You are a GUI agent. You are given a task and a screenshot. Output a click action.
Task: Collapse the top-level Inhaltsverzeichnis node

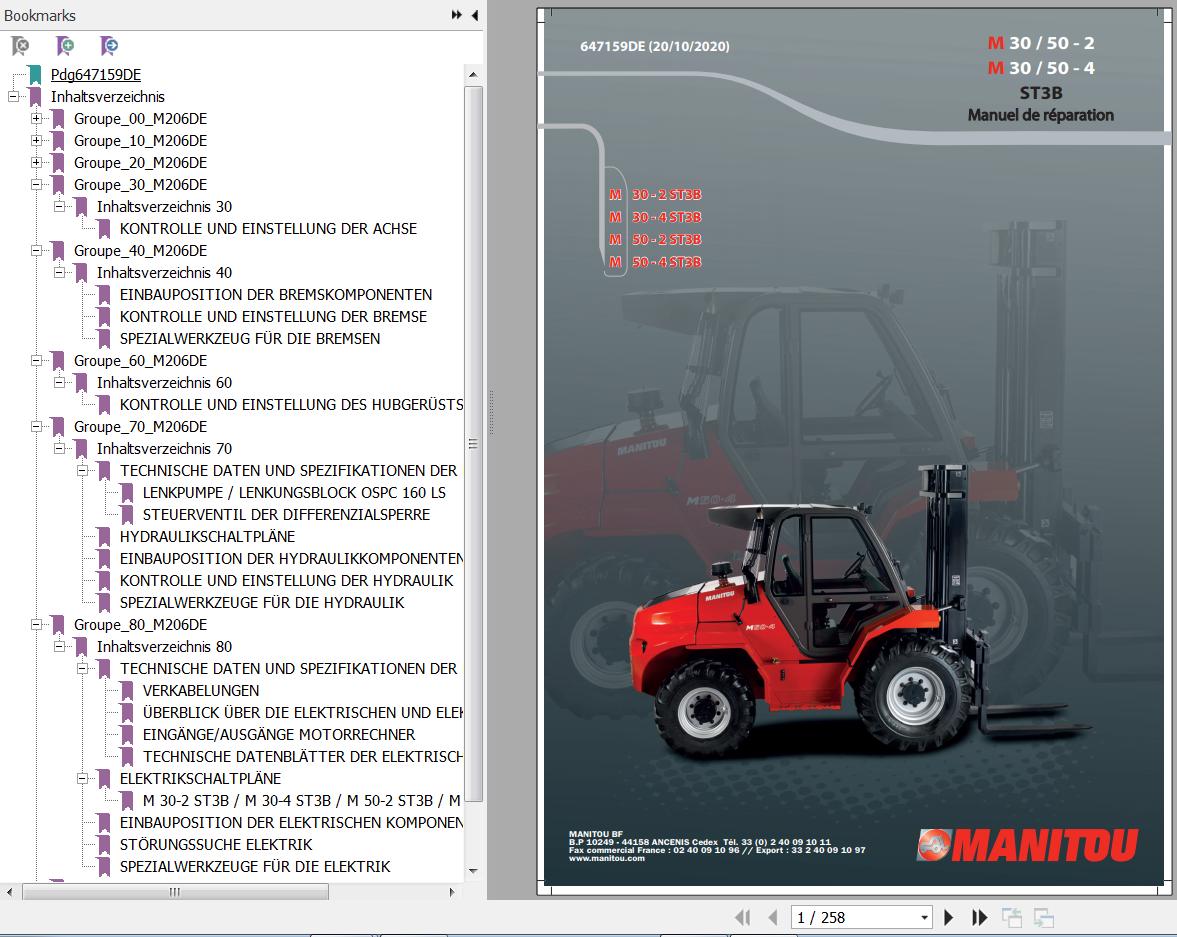coord(13,96)
